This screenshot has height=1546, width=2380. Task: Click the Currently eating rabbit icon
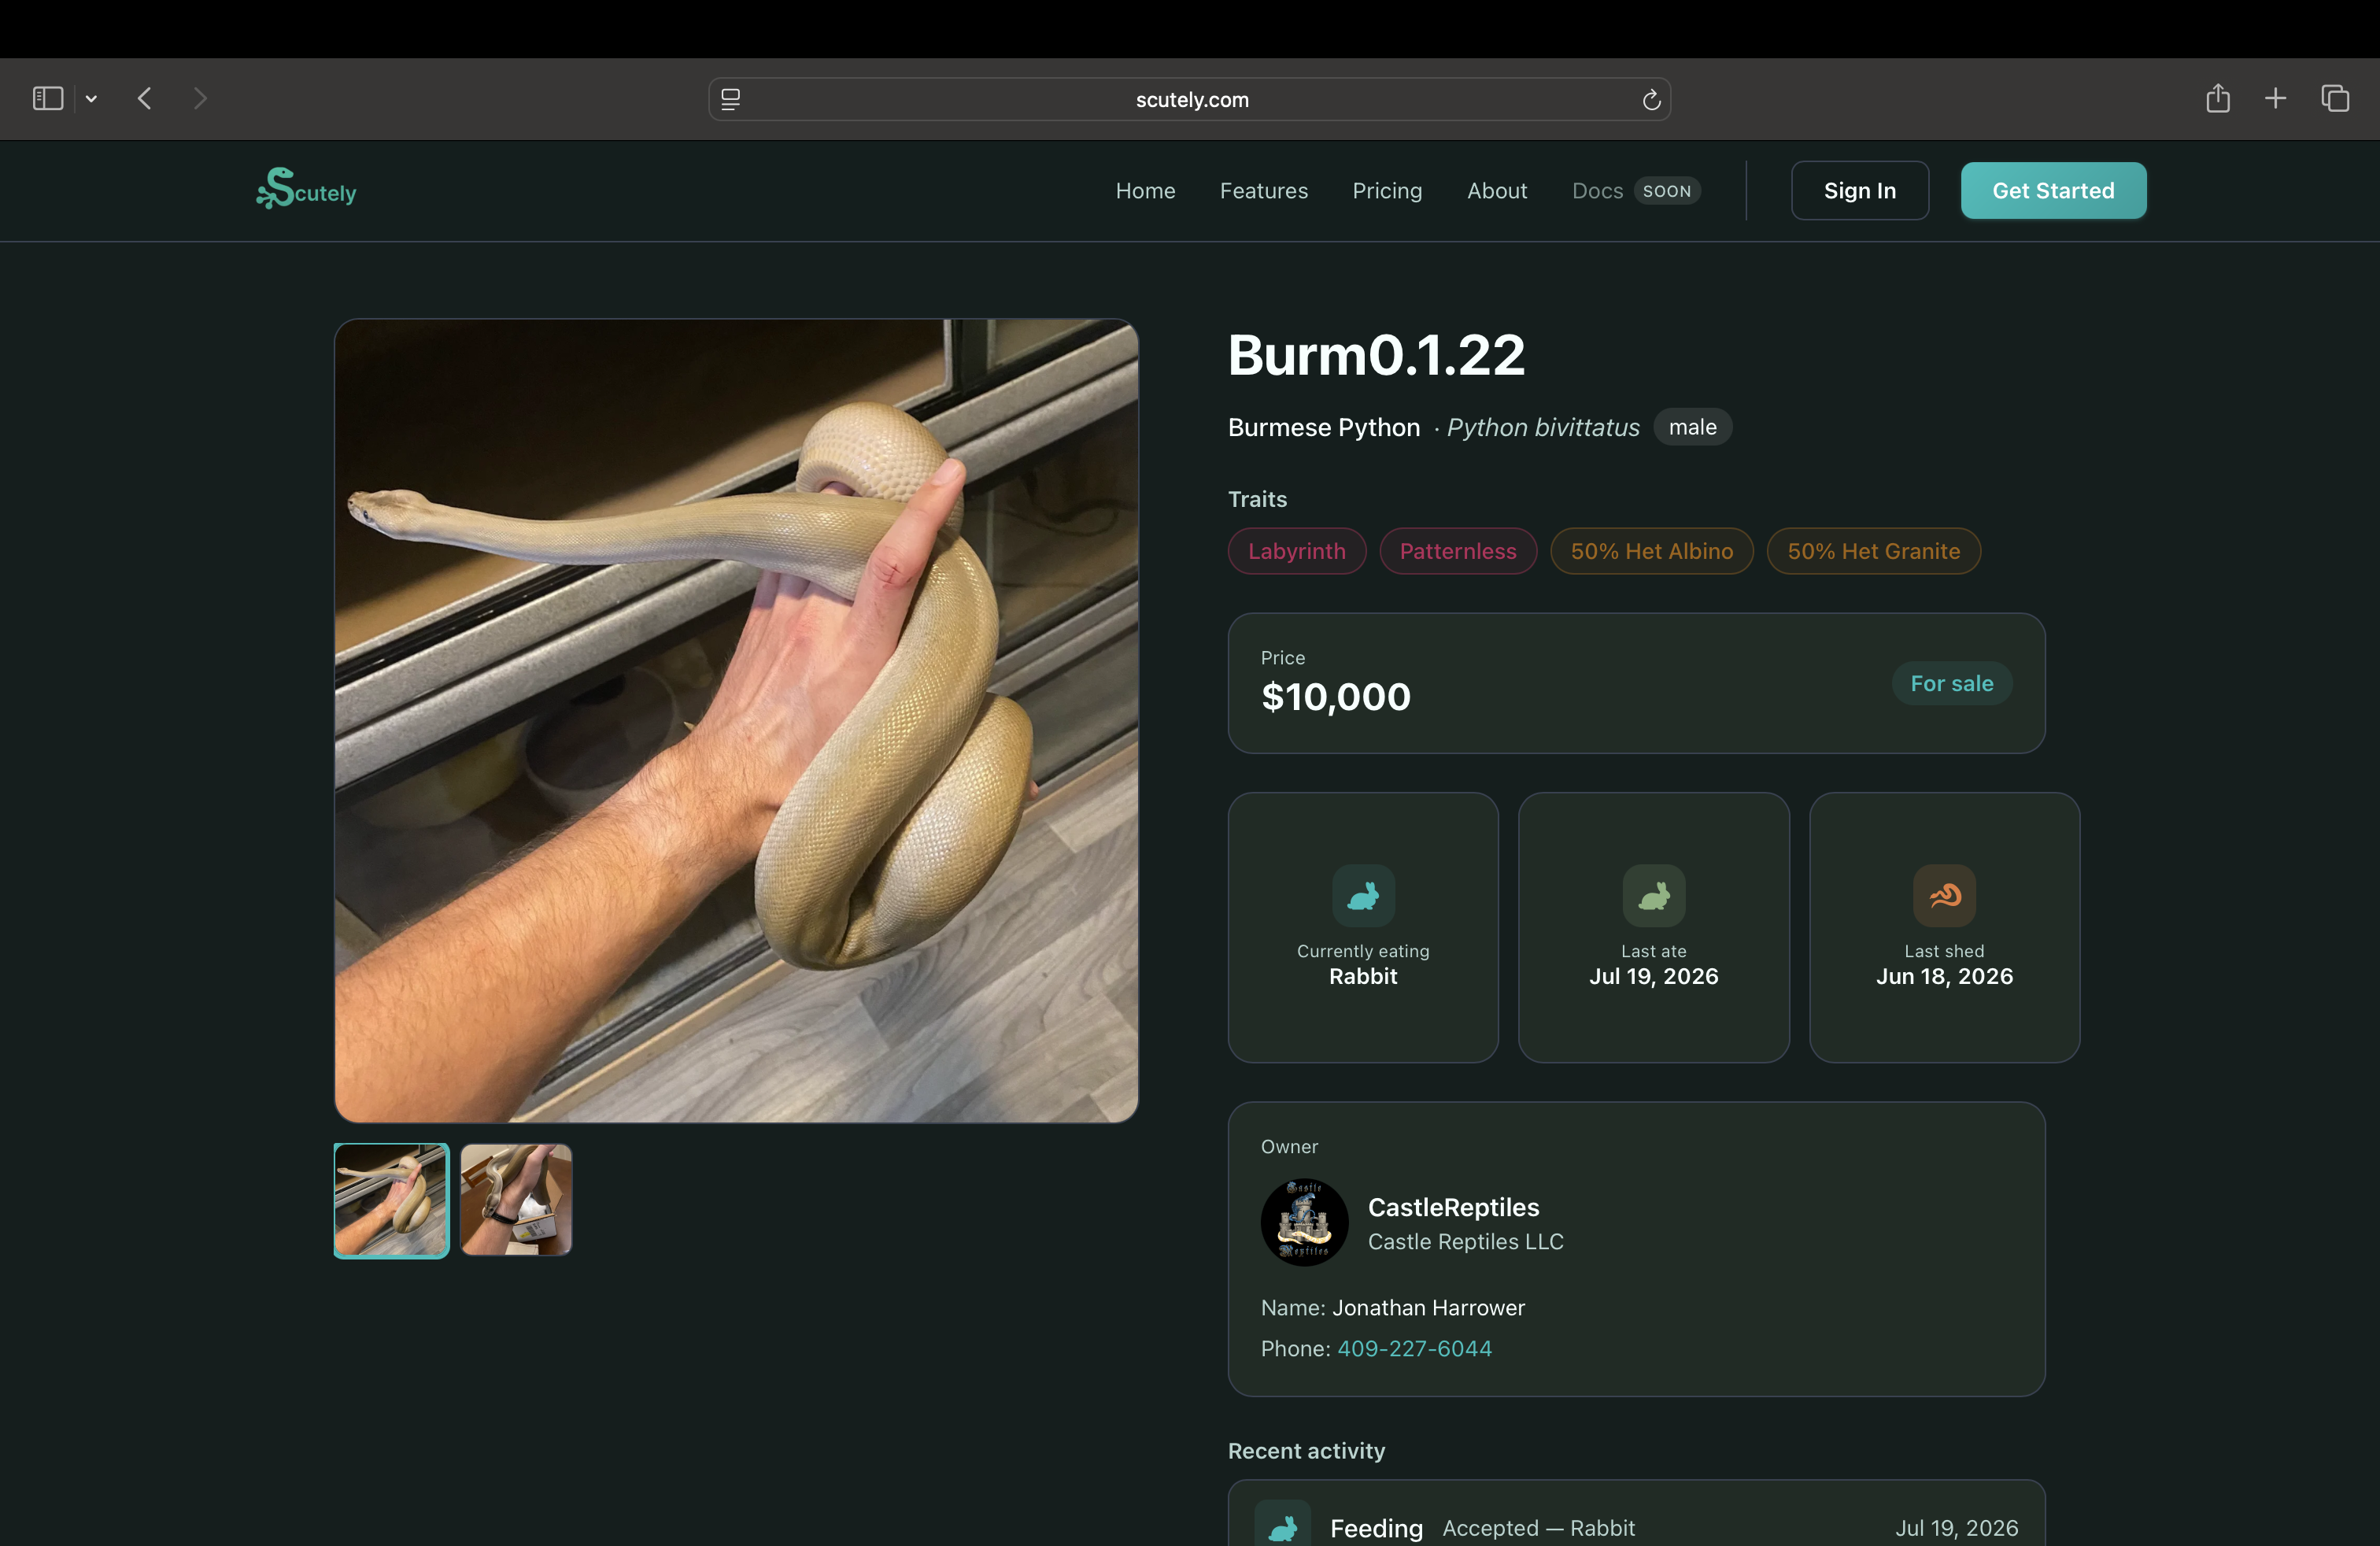1362,895
